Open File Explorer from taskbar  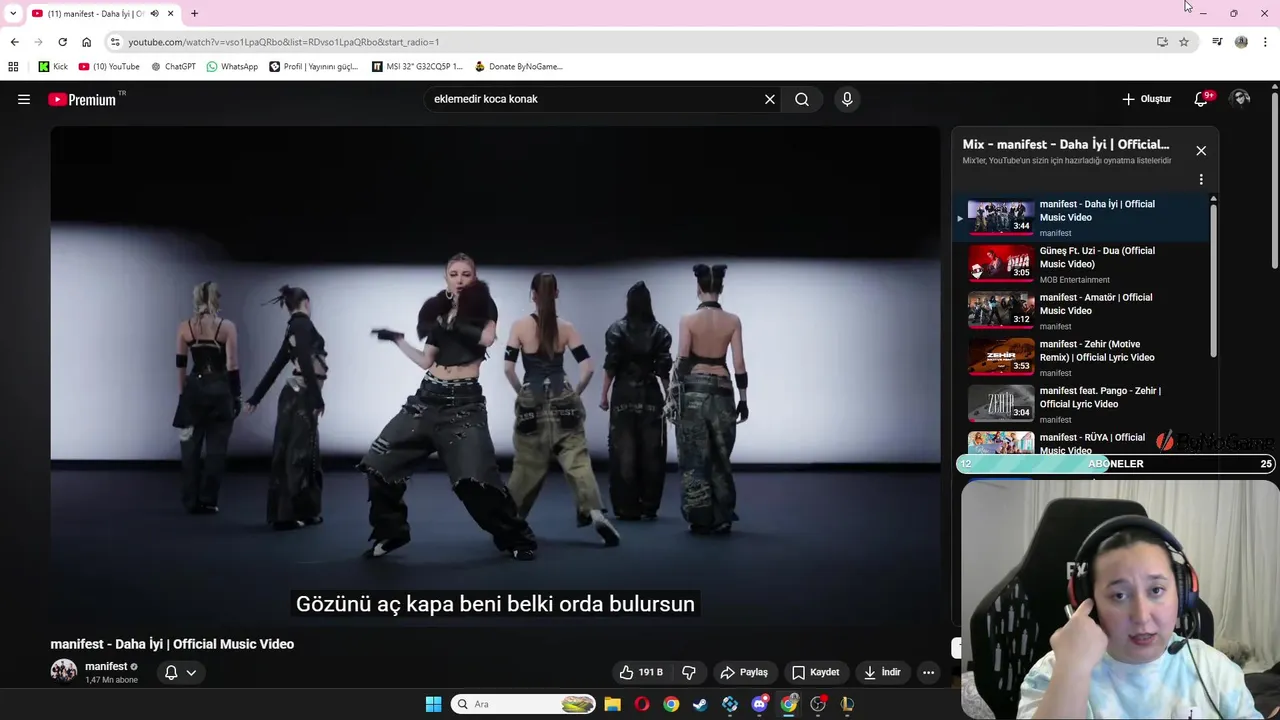(612, 704)
